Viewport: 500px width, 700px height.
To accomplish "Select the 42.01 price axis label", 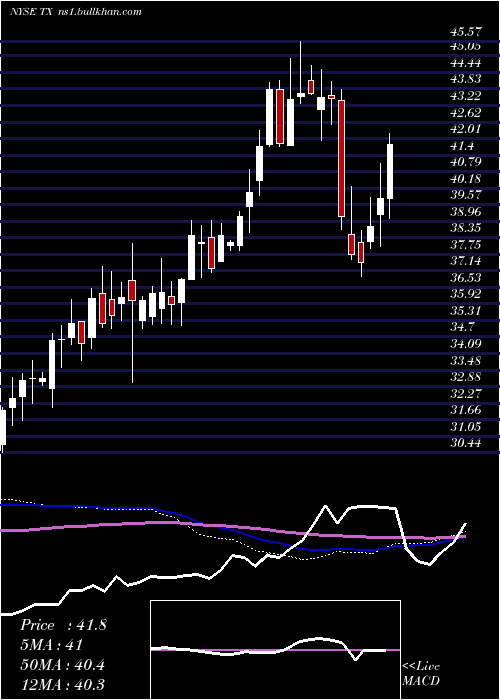I will point(465,129).
